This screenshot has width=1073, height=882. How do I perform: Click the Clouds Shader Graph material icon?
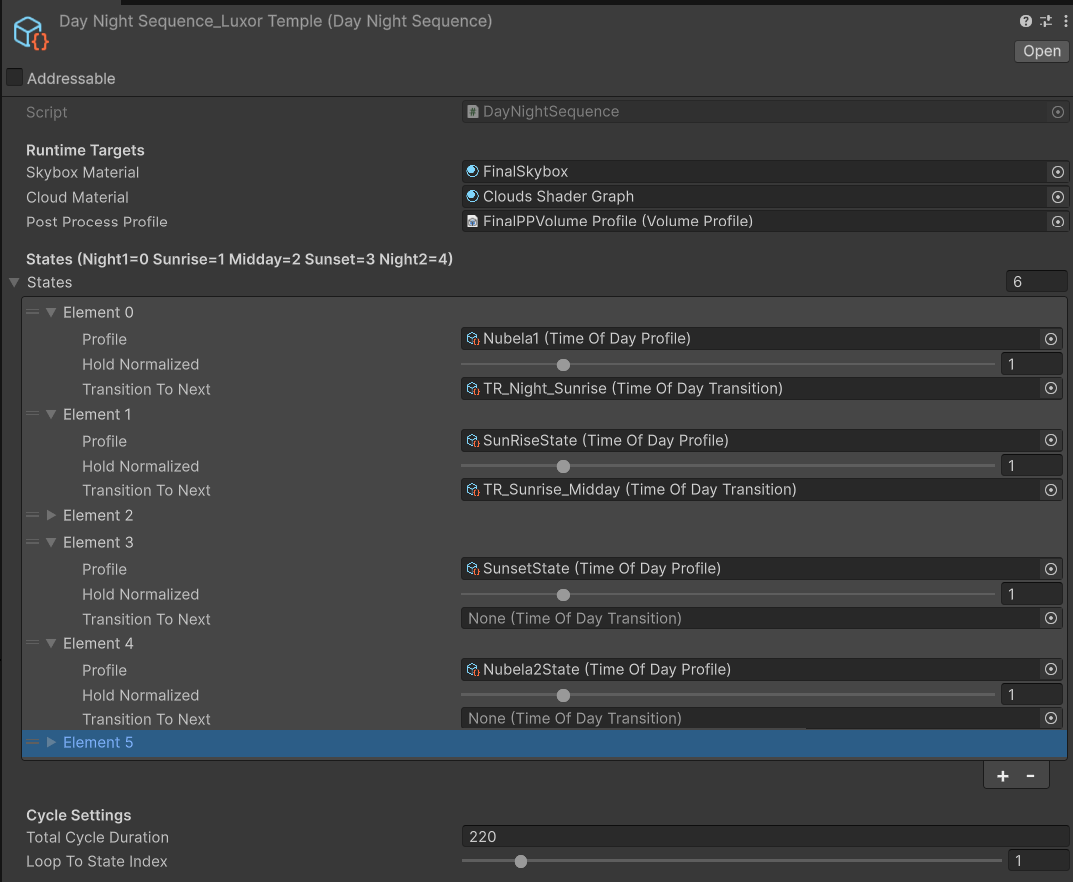[472, 196]
